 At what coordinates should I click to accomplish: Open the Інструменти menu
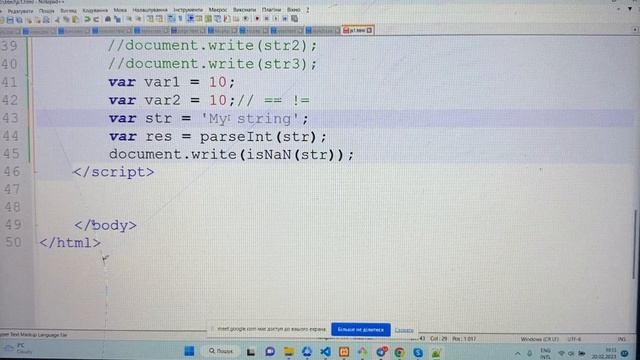pos(188,10)
